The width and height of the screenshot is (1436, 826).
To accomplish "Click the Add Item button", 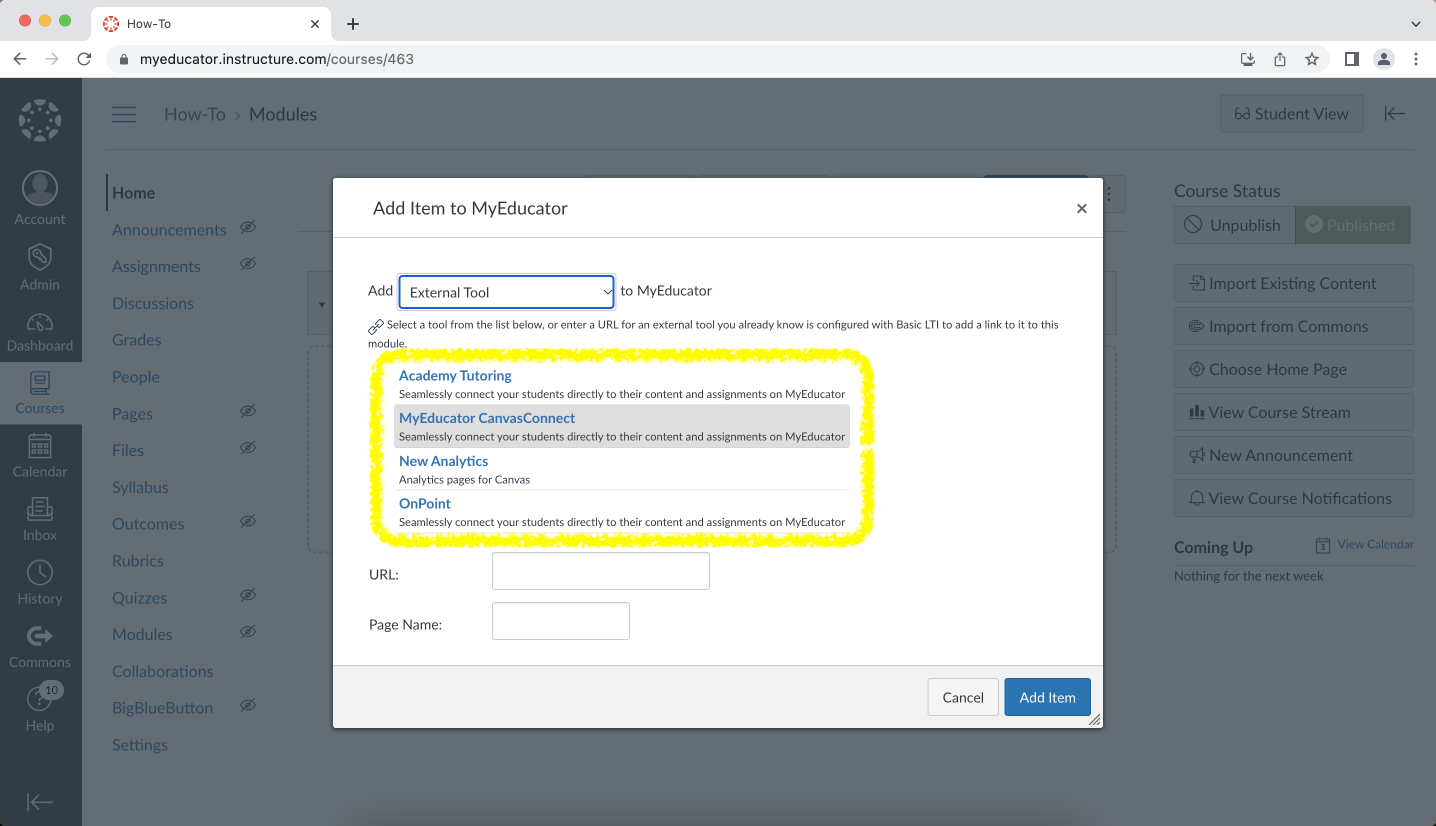I will [x=1047, y=697].
